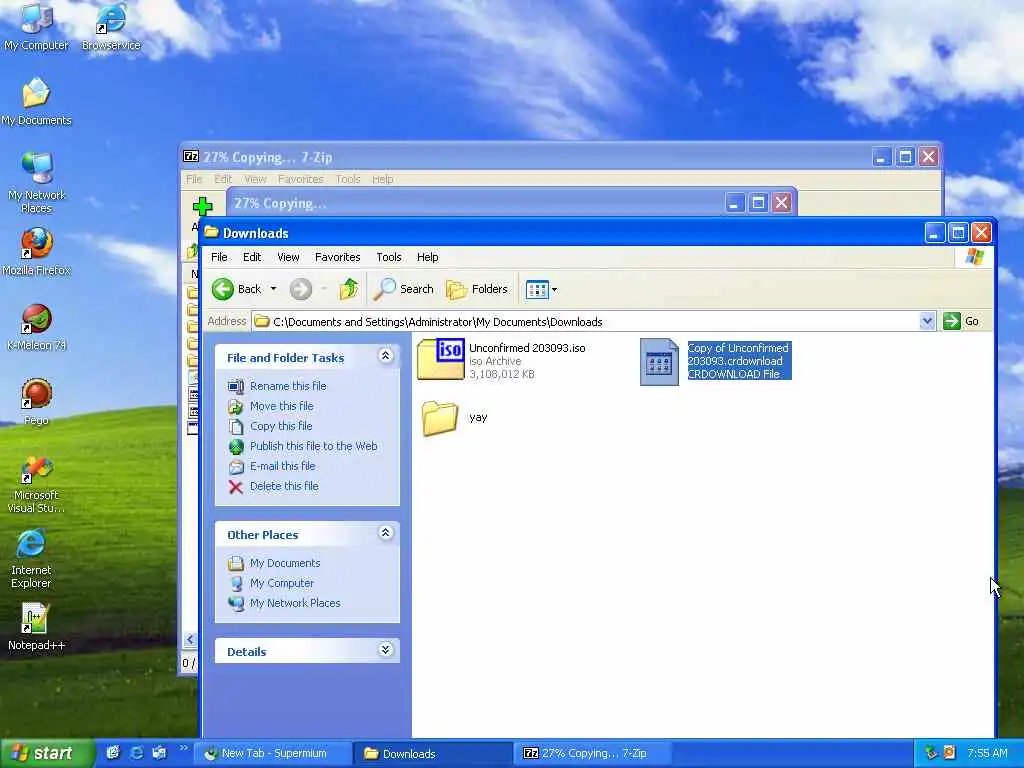Click the Views icon in toolbar
Screen dimensions: 1024x768
[x=537, y=289]
